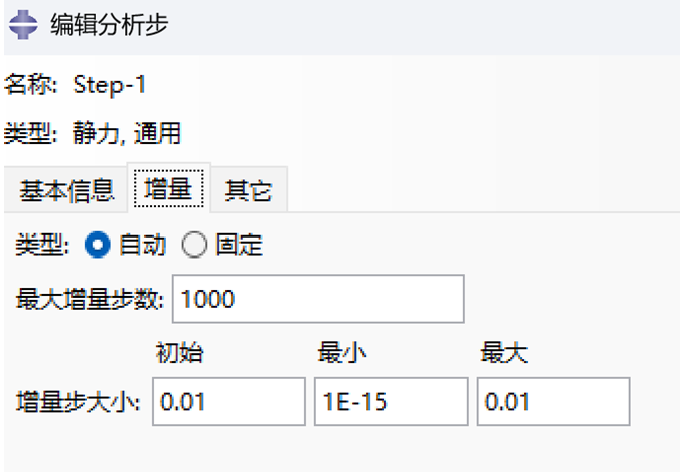Click the 最大 column header

pyautogui.click(x=504, y=352)
